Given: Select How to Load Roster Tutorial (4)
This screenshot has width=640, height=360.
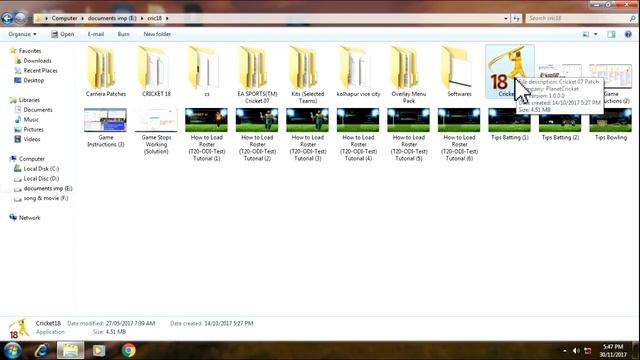Looking at the screenshot, I should tap(358, 135).
